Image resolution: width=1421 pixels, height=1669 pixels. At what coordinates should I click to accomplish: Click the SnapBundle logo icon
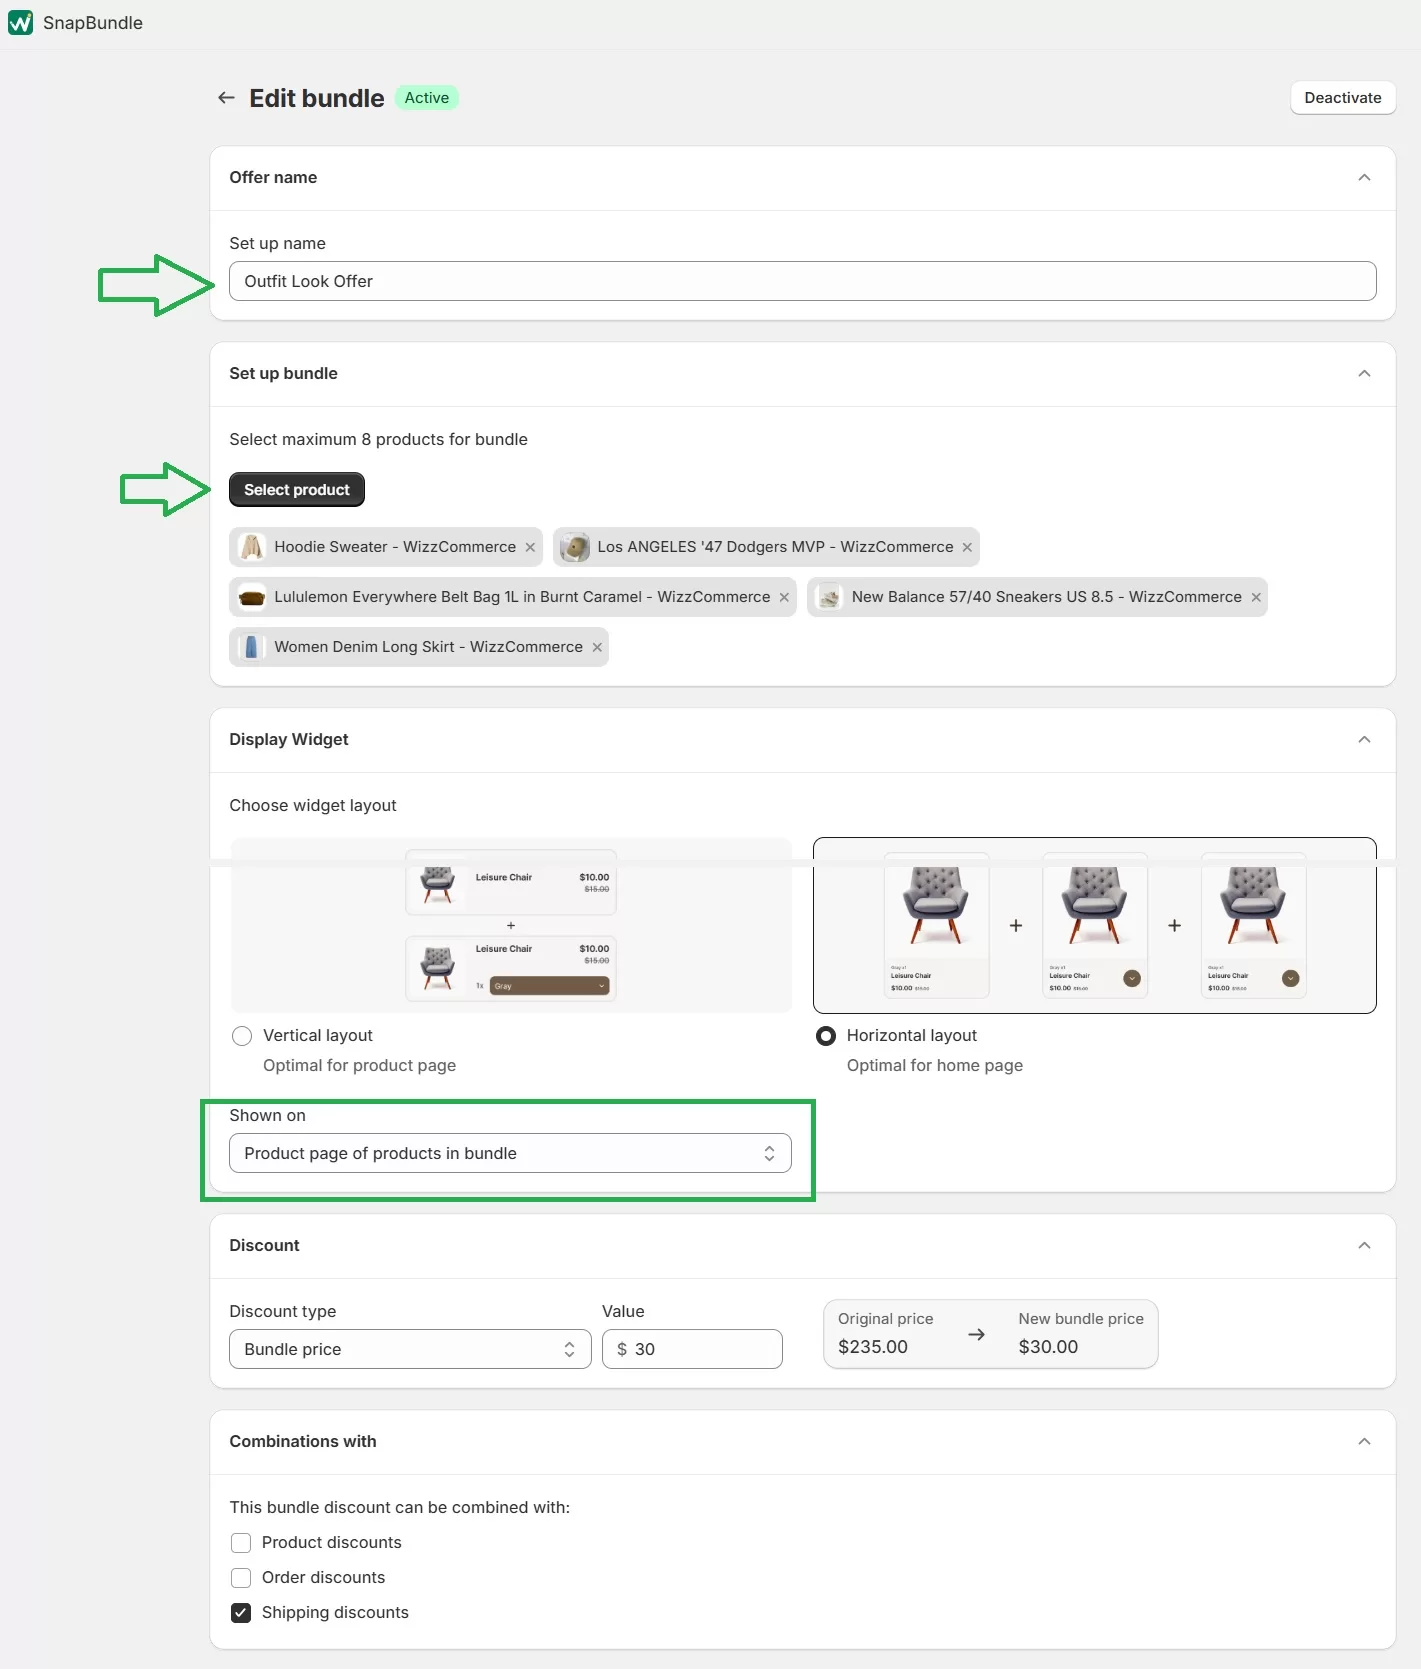click(20, 22)
